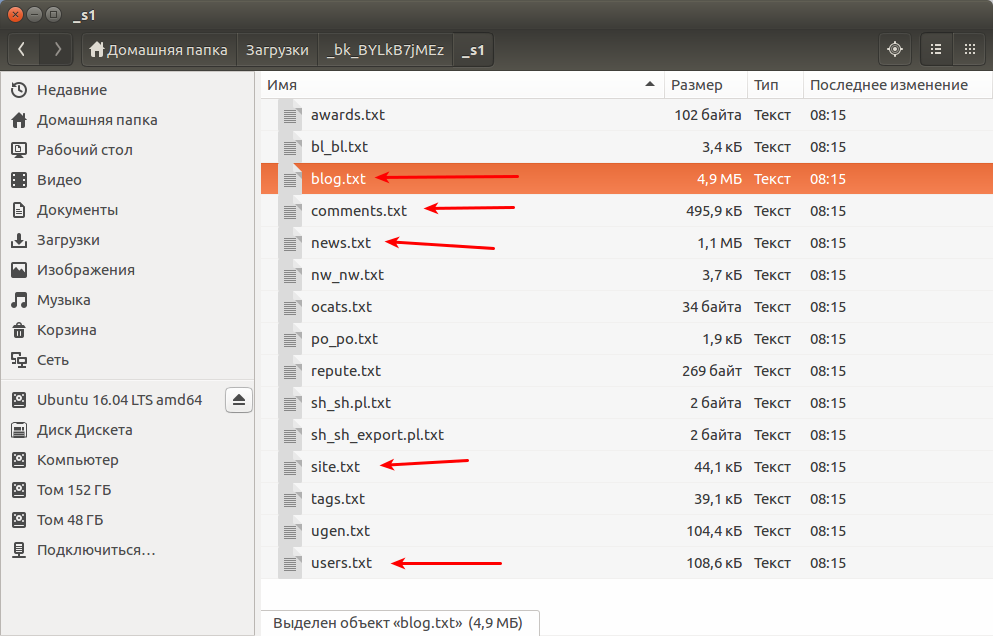Sort files by the Размер column

[x=696, y=85]
